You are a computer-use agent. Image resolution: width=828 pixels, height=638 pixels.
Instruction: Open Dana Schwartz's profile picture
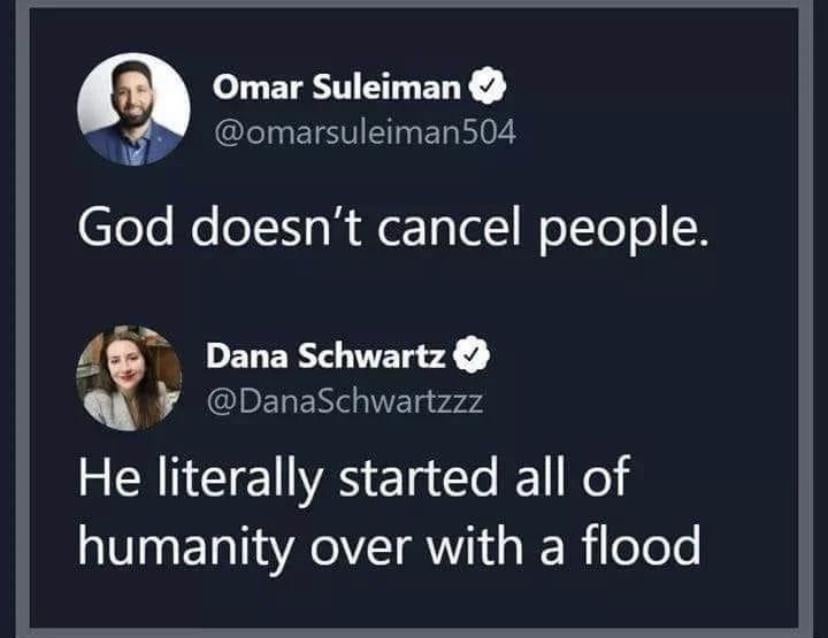coord(130,378)
